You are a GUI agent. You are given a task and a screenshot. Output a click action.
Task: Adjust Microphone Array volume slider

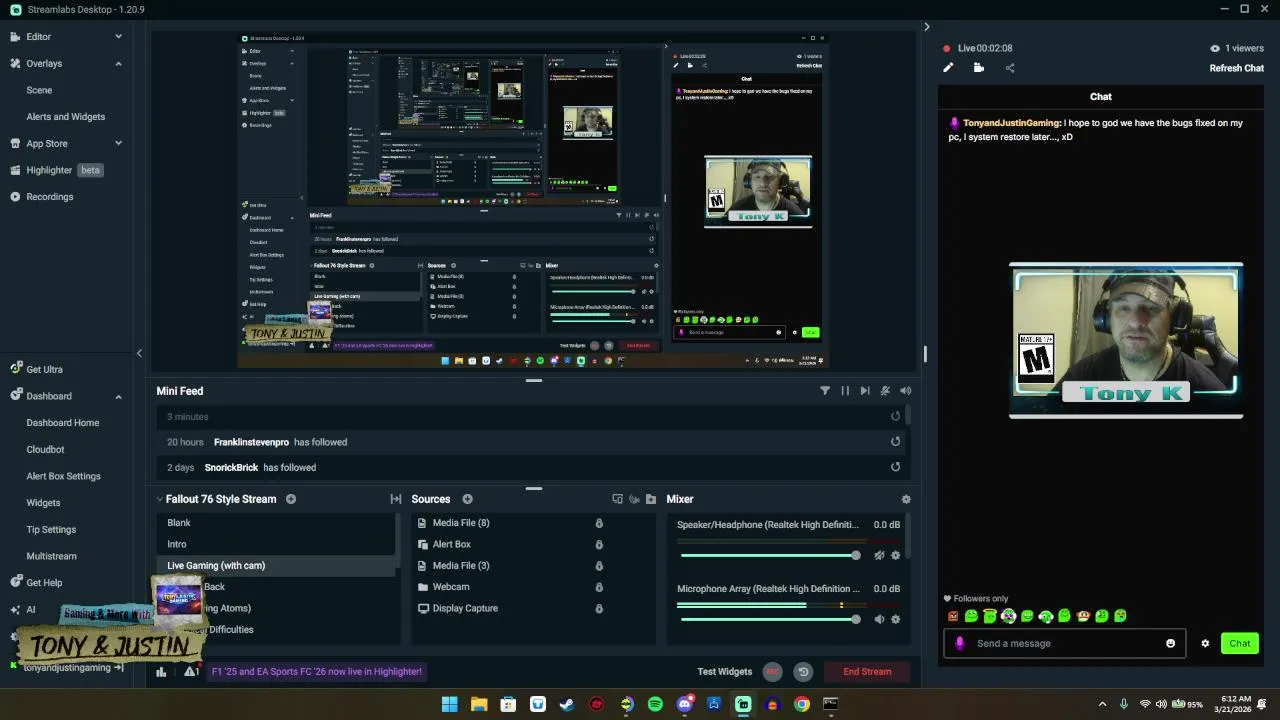770,619
